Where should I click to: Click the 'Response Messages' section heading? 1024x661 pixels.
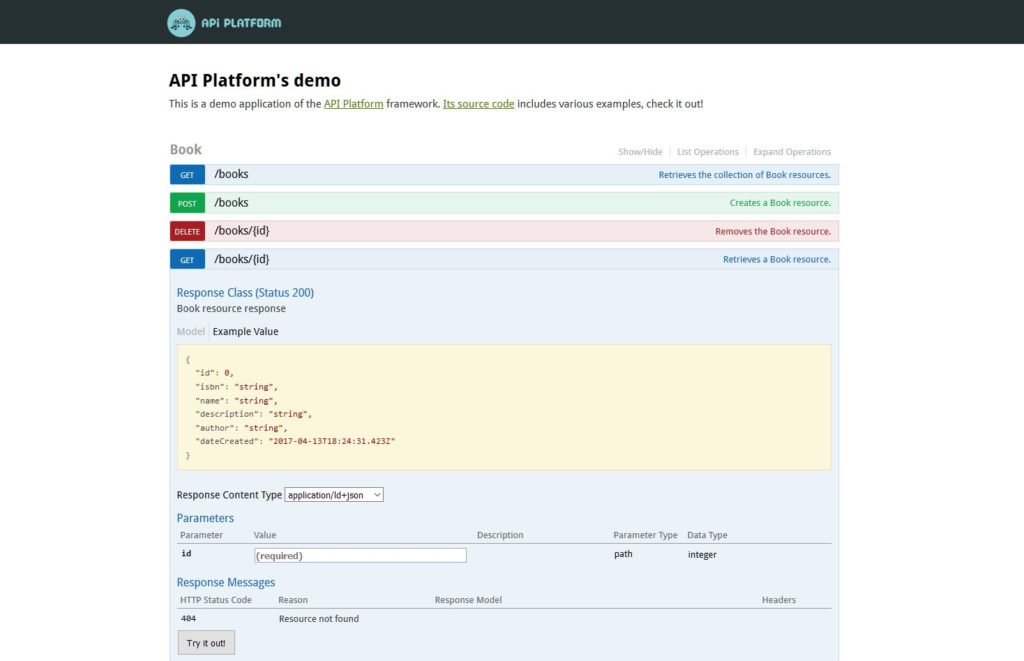pos(225,582)
